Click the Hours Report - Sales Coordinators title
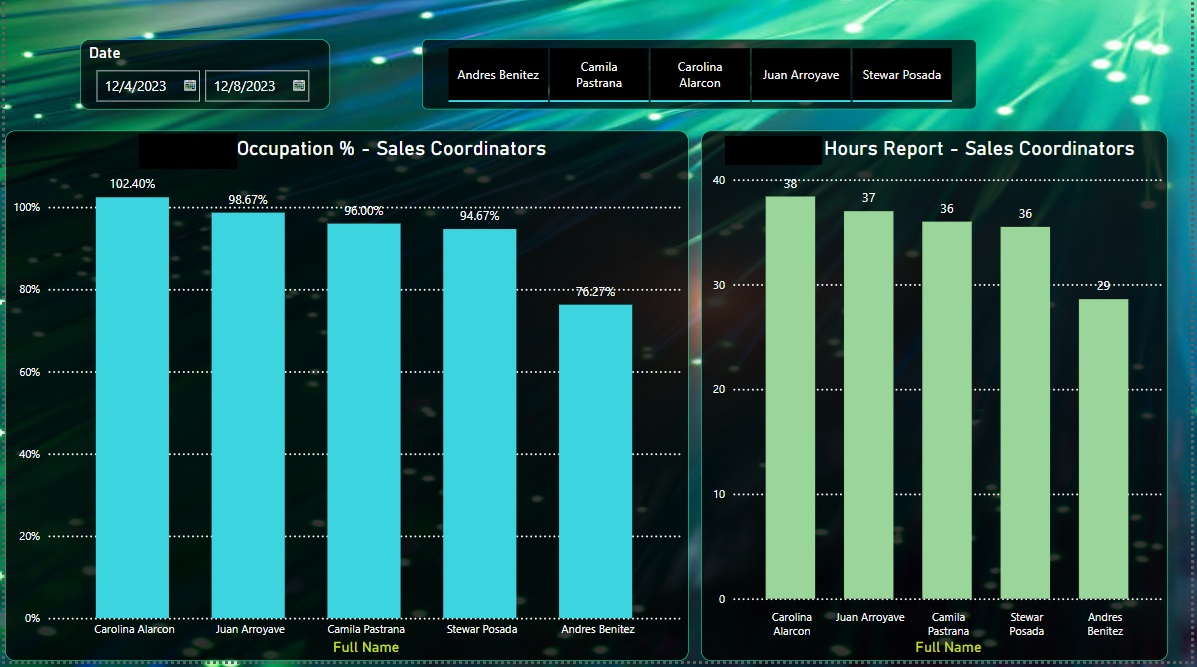1197x667 pixels. point(978,148)
